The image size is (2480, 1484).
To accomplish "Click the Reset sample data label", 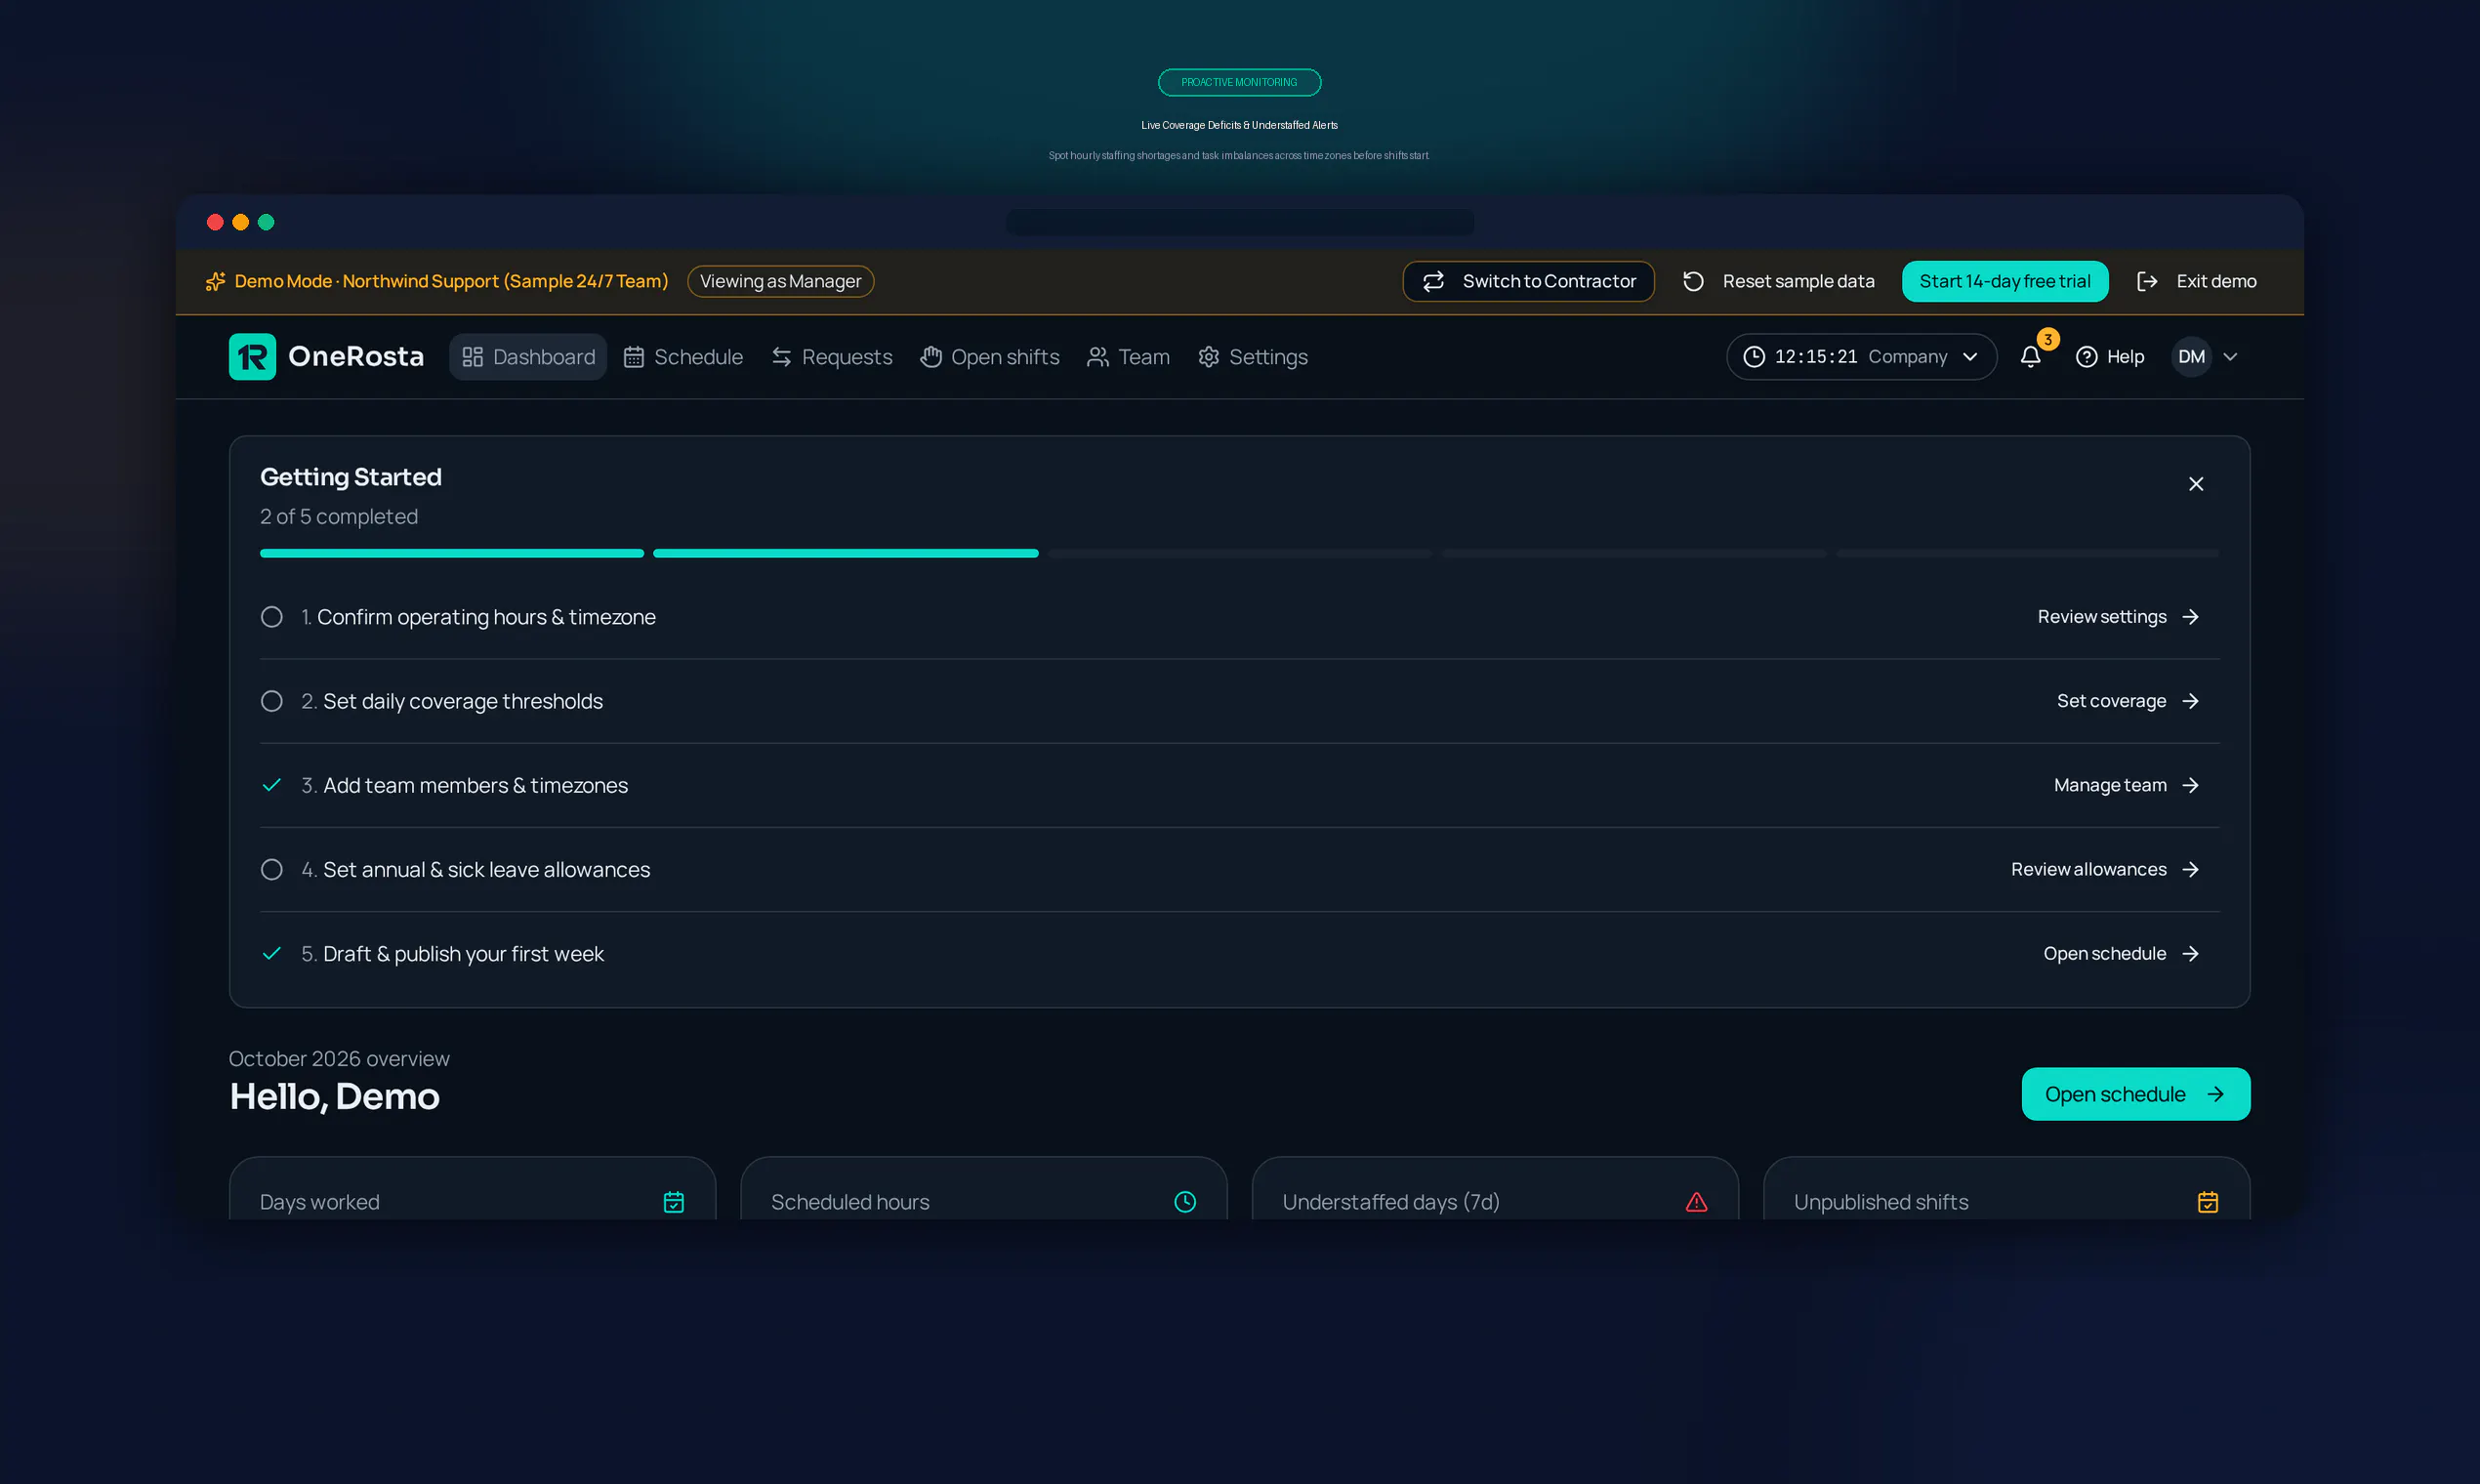I will [1798, 282].
